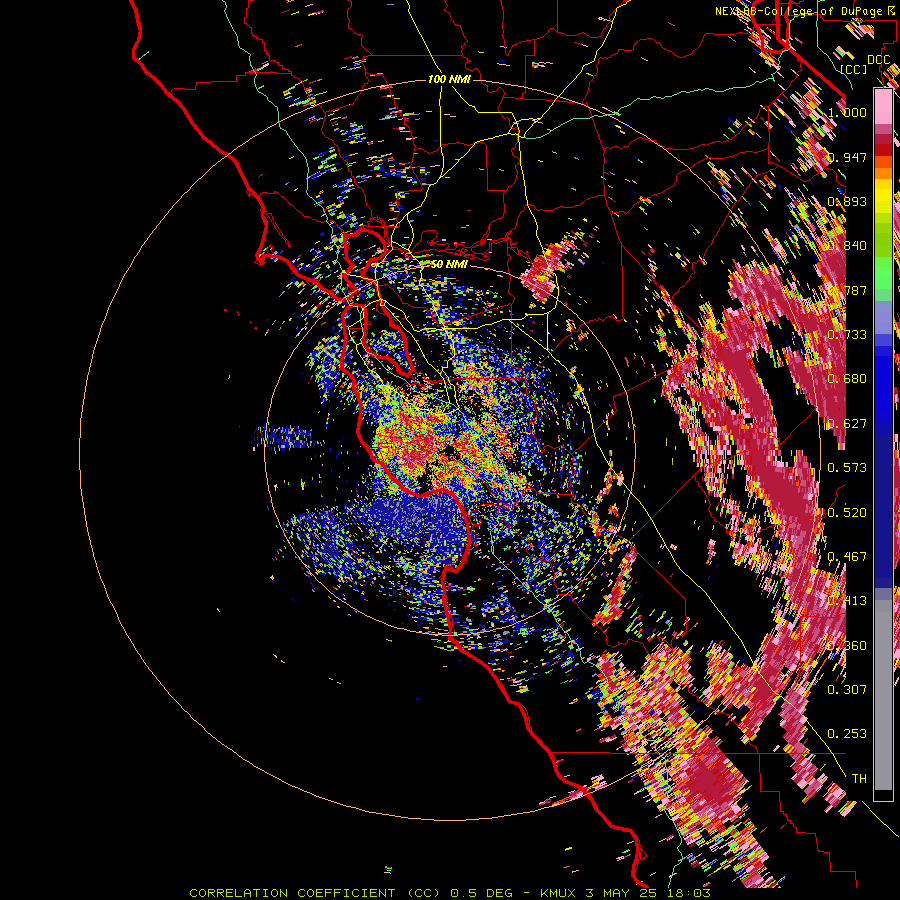Click the 0.733 legend value
The width and height of the screenshot is (900, 900).
pyautogui.click(x=847, y=335)
